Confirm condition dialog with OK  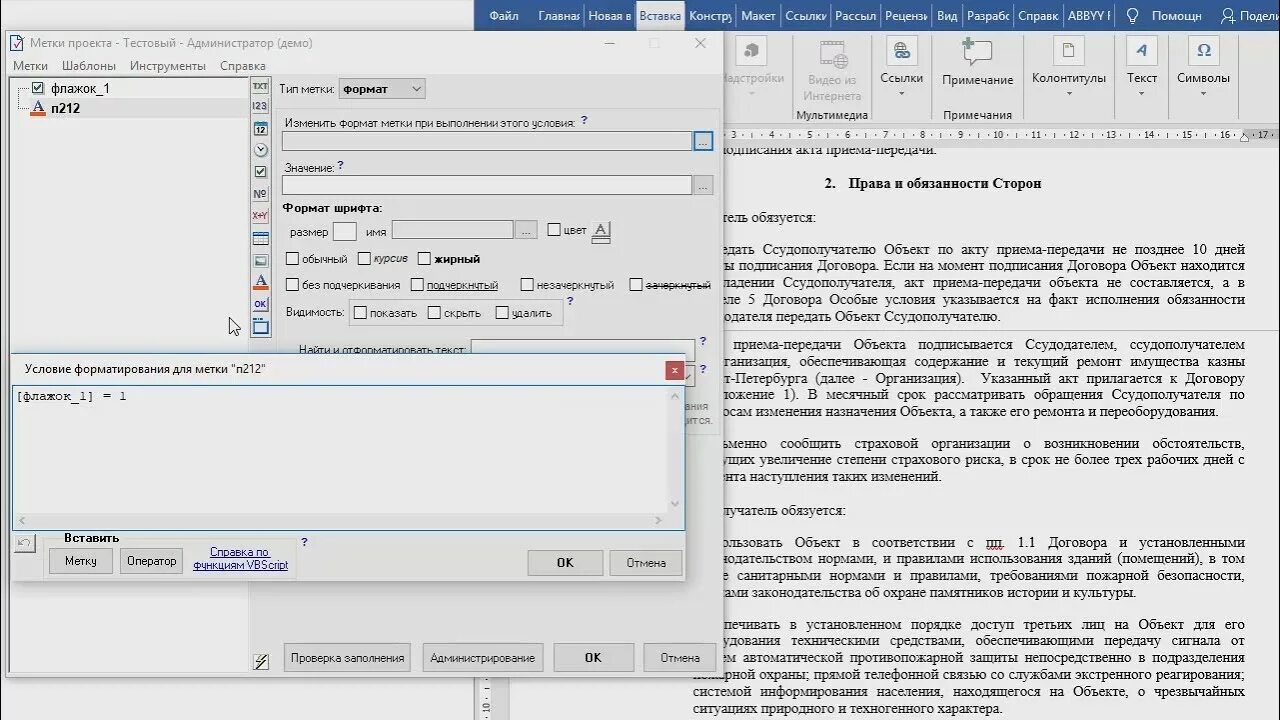coord(565,563)
